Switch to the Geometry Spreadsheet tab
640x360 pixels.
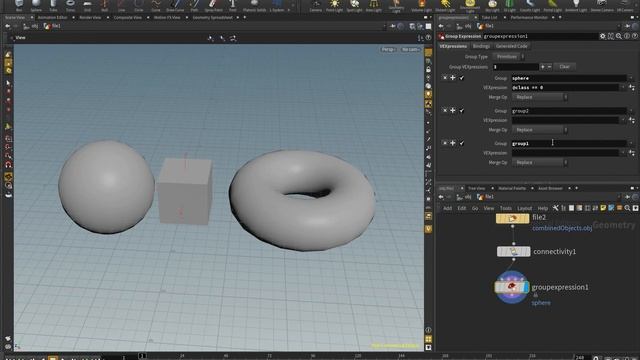pos(212,18)
